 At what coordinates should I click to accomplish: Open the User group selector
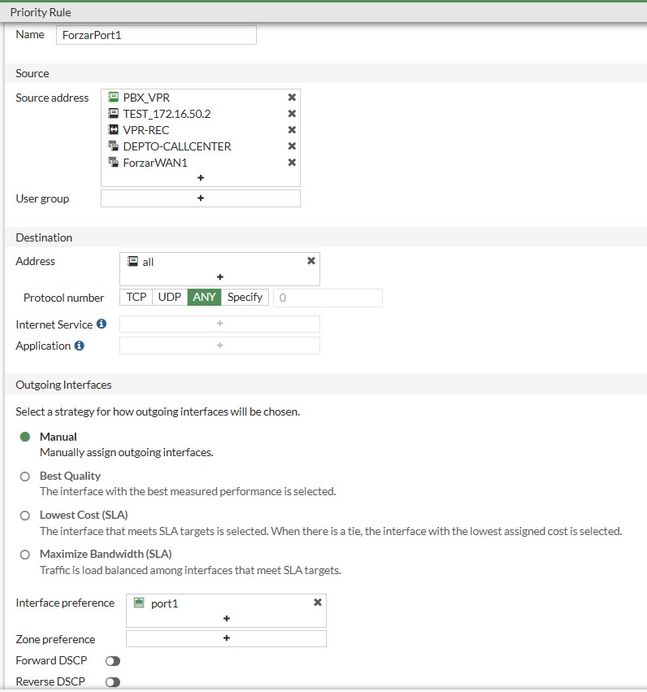coord(200,198)
